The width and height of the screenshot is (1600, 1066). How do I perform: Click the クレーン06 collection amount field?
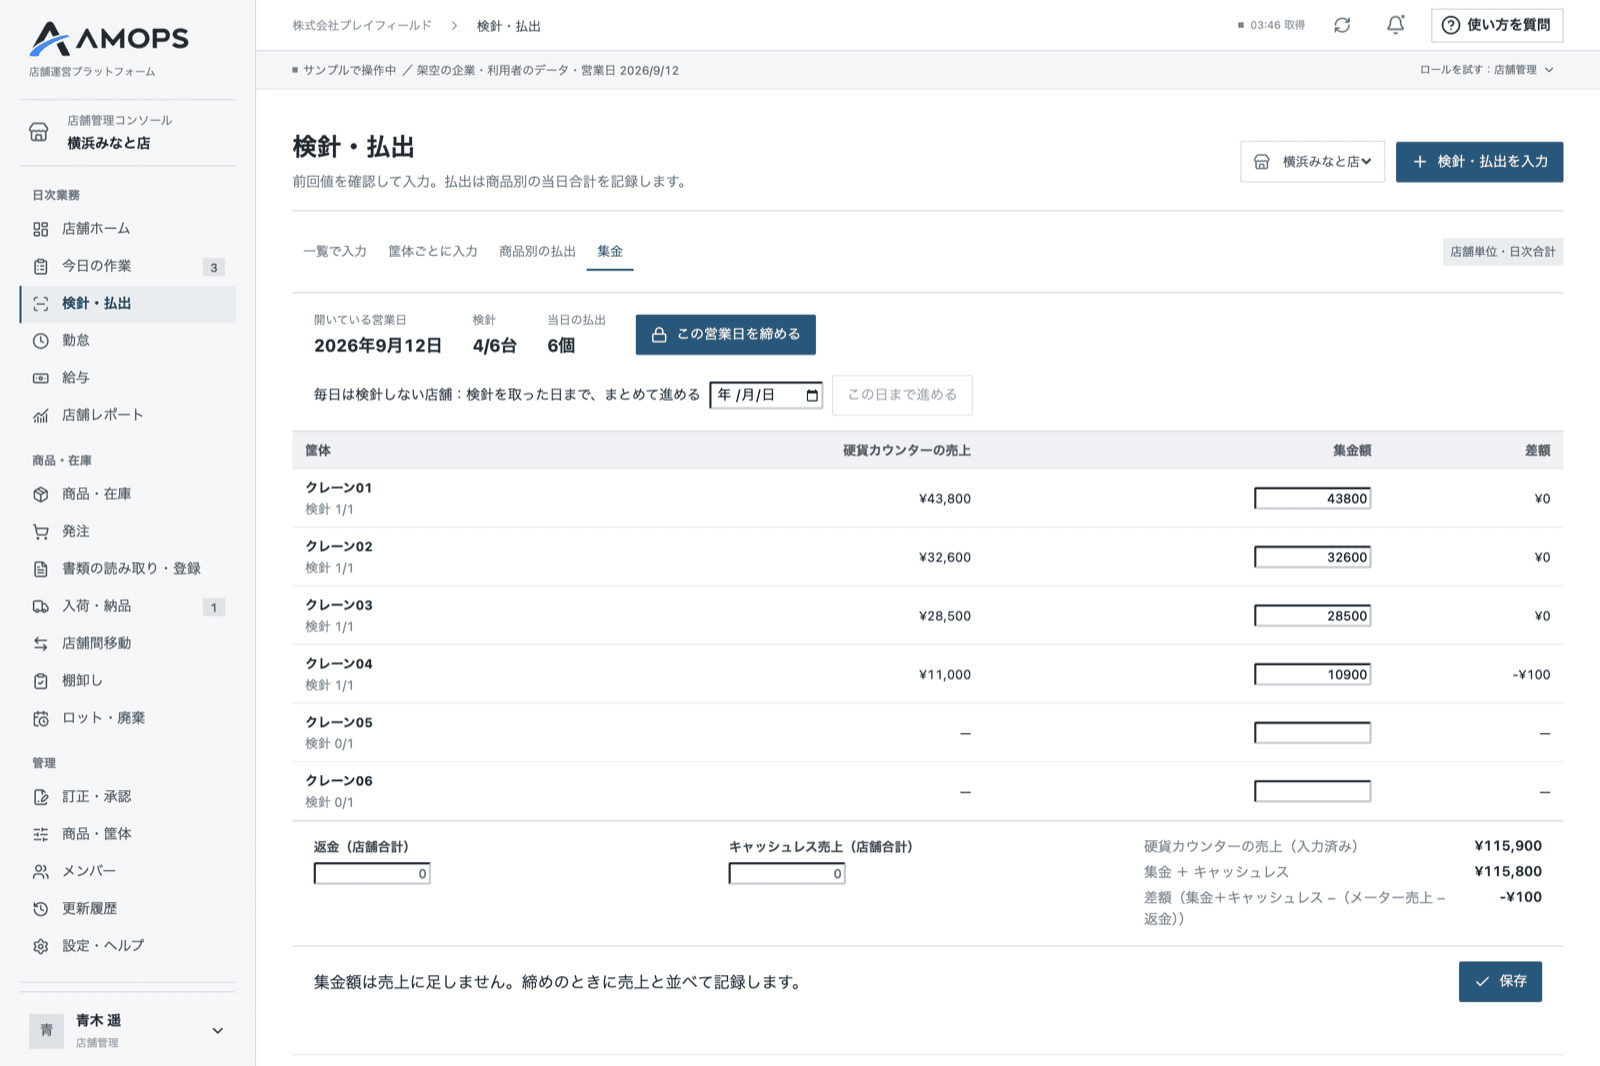pyautogui.click(x=1312, y=792)
